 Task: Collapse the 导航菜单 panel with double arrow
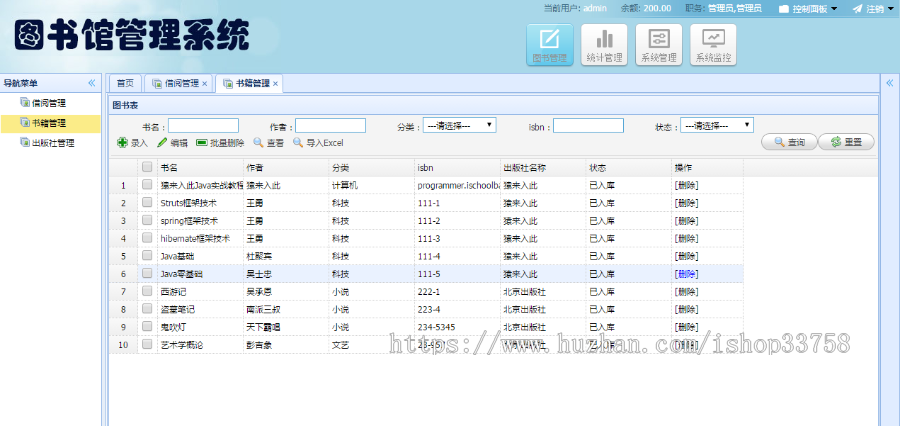pos(92,83)
